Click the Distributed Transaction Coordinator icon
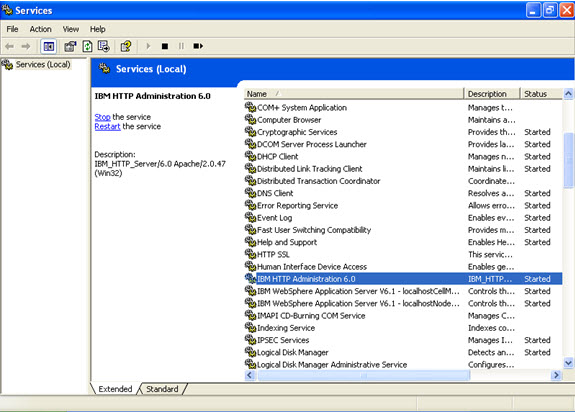The image size is (575, 412). (250, 181)
